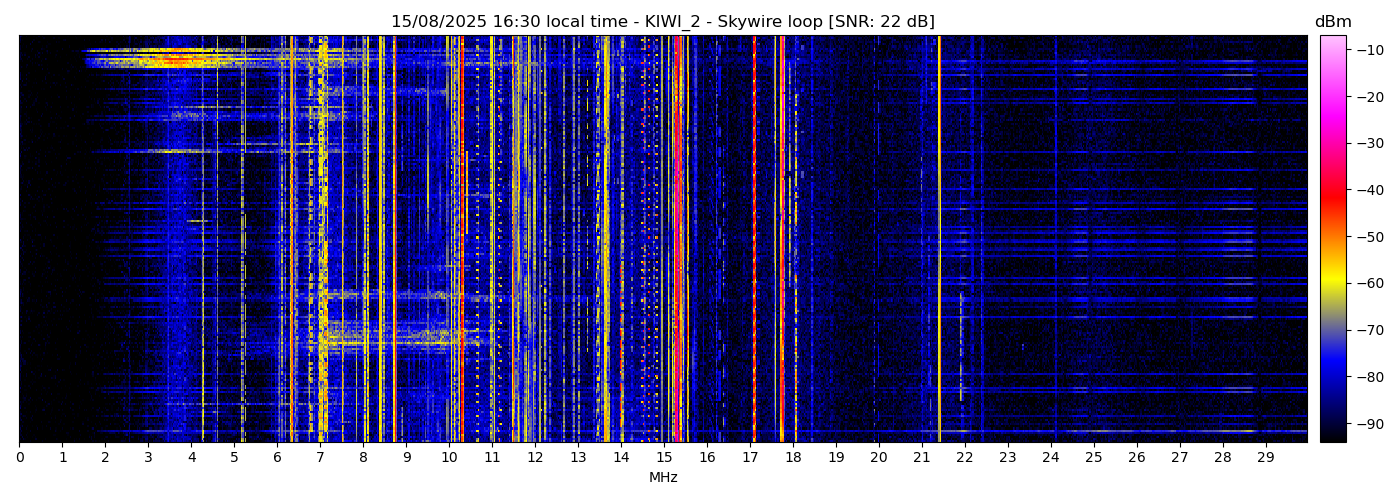Viewport: 1400px width, 500px height.
Task: Click the x-axis tick label 26 MHz
Action: 1137,458
